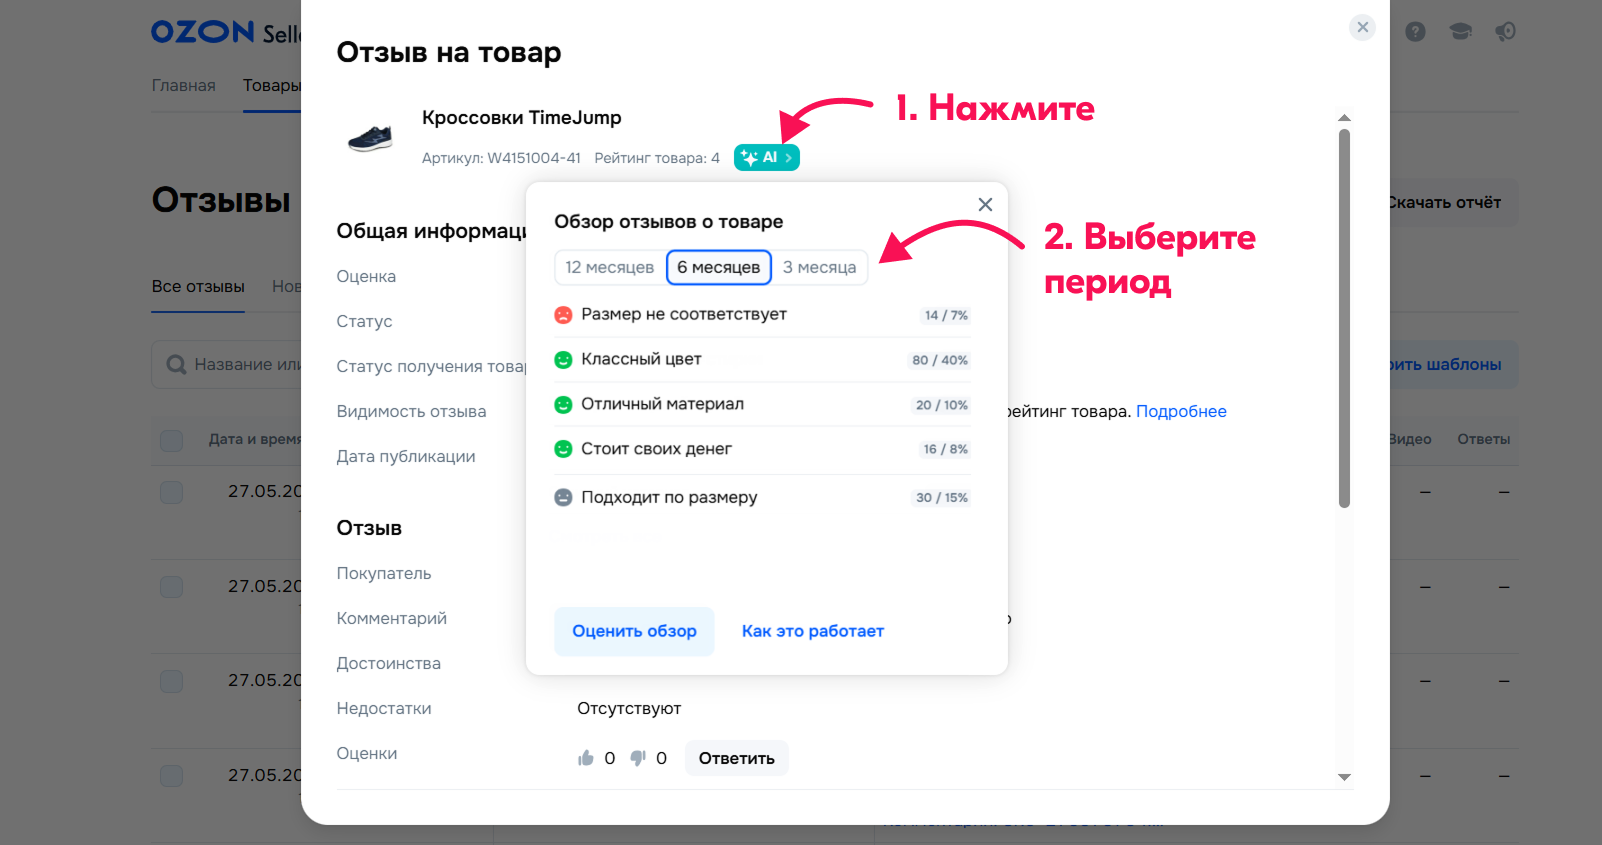The width and height of the screenshot is (1602, 845).
Task: Click the megaphone announcements icon
Action: pyautogui.click(x=1505, y=32)
